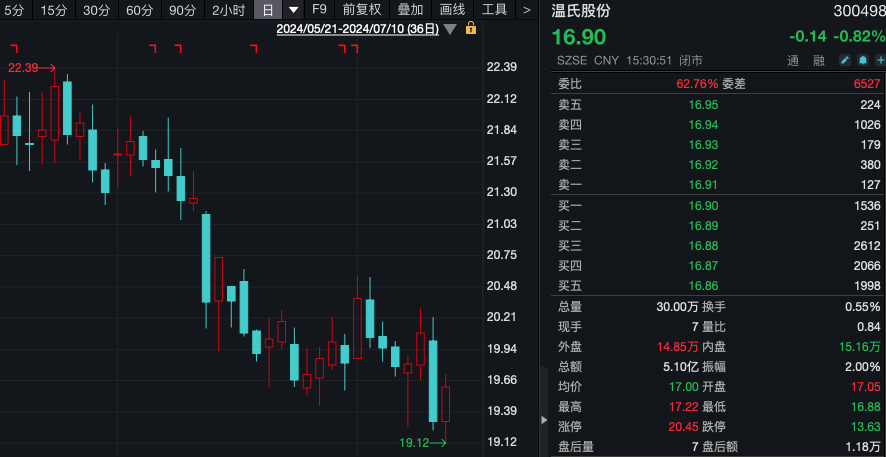886x457 pixels.
Task: Click the 内盘 value 15.16万
Action: coord(860,347)
